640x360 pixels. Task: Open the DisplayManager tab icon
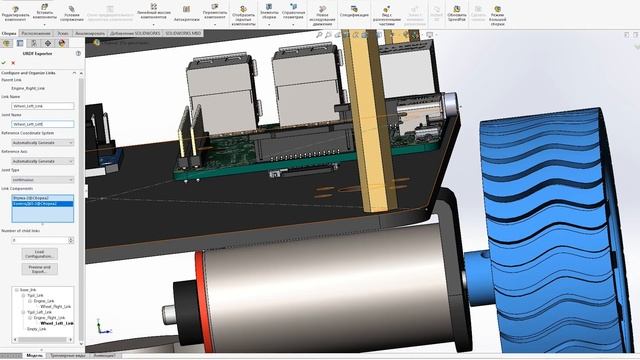62,43
